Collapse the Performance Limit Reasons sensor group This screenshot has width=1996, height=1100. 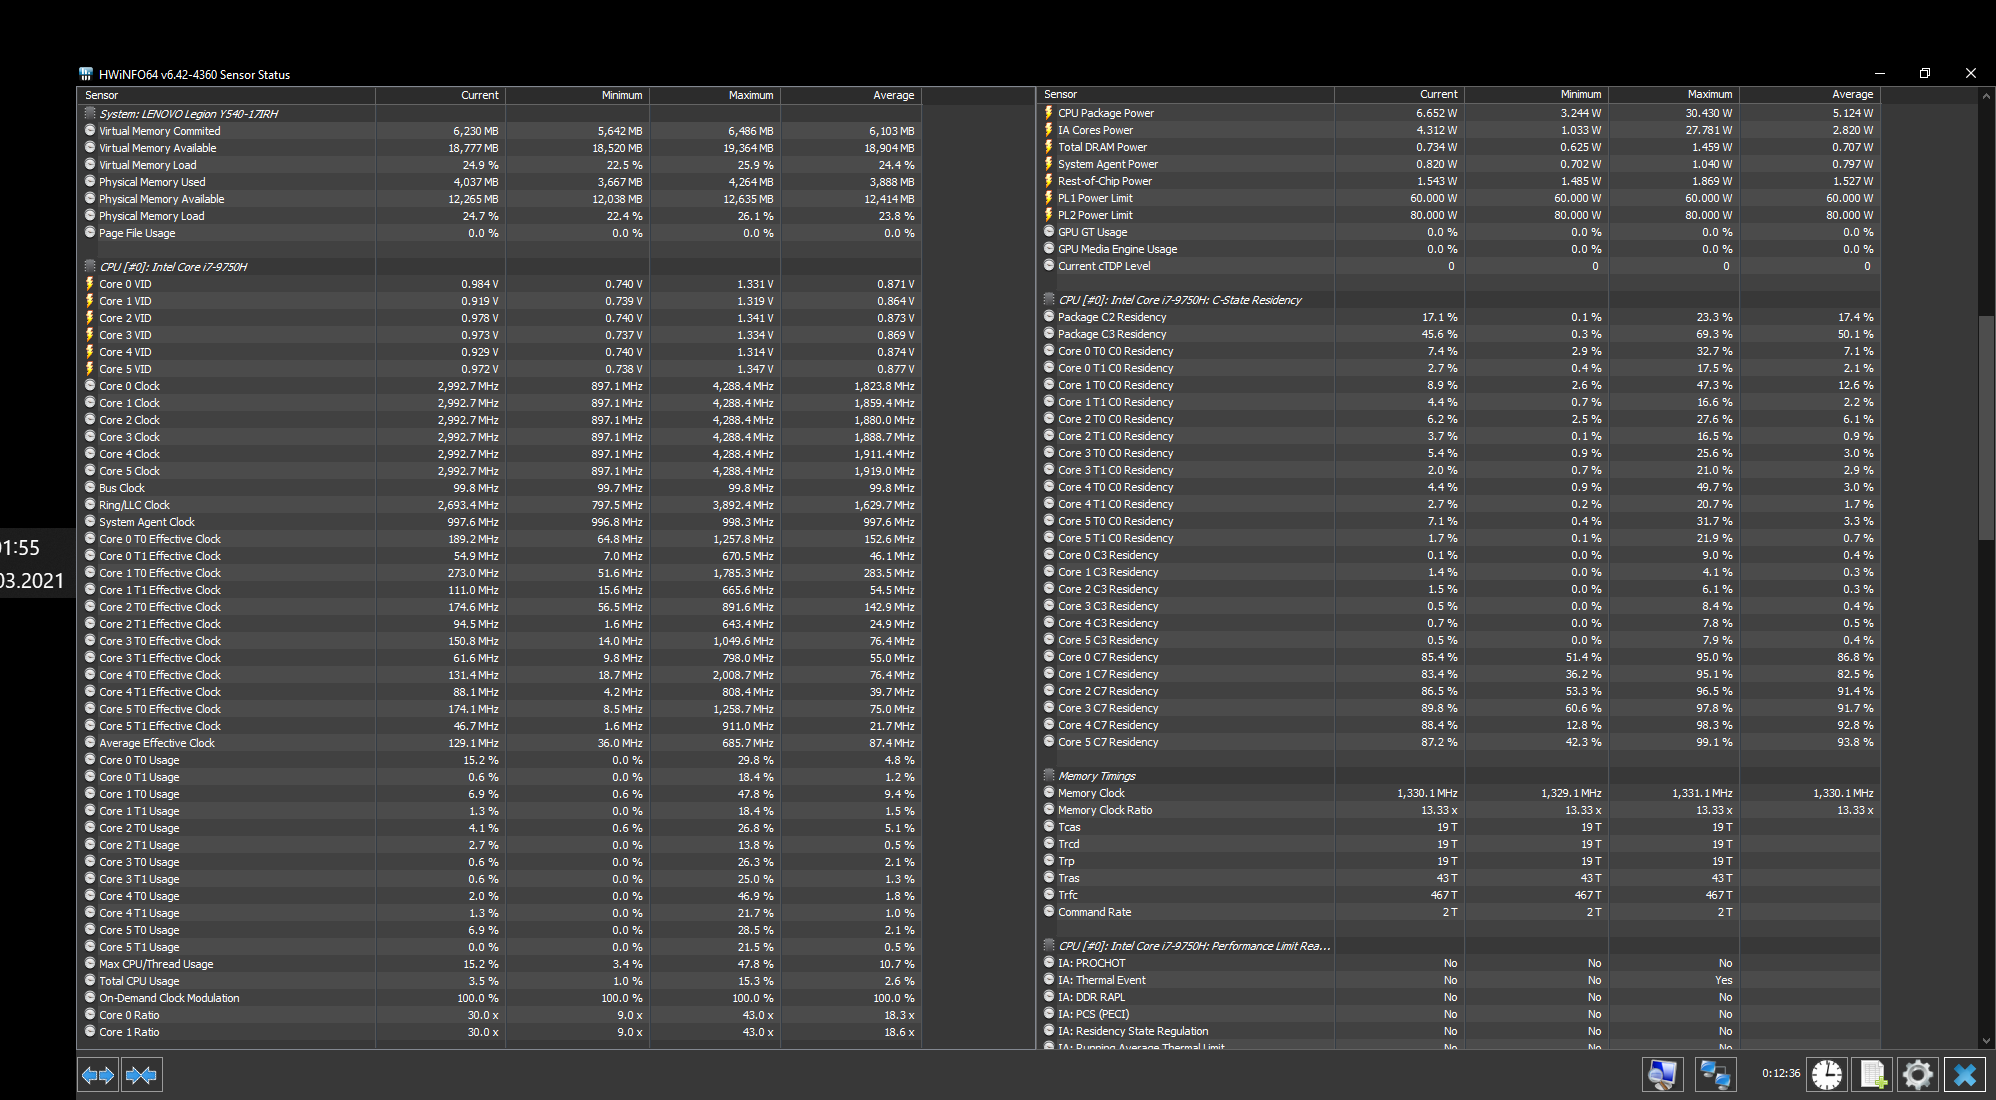[1049, 946]
